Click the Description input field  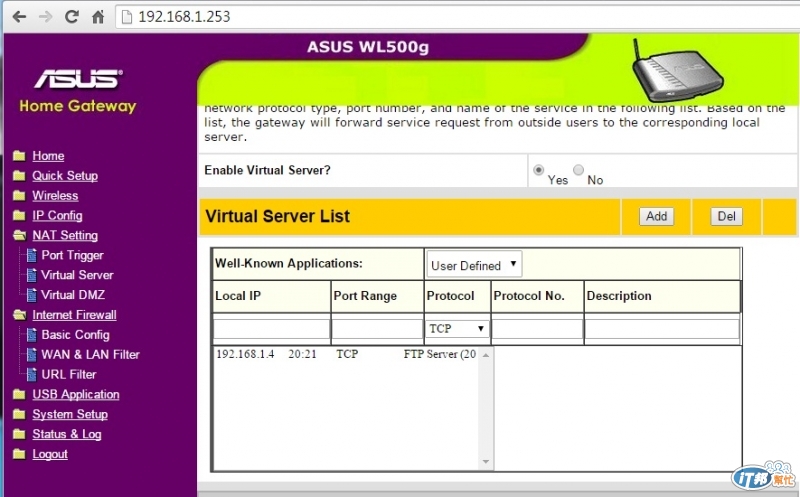click(x=662, y=329)
